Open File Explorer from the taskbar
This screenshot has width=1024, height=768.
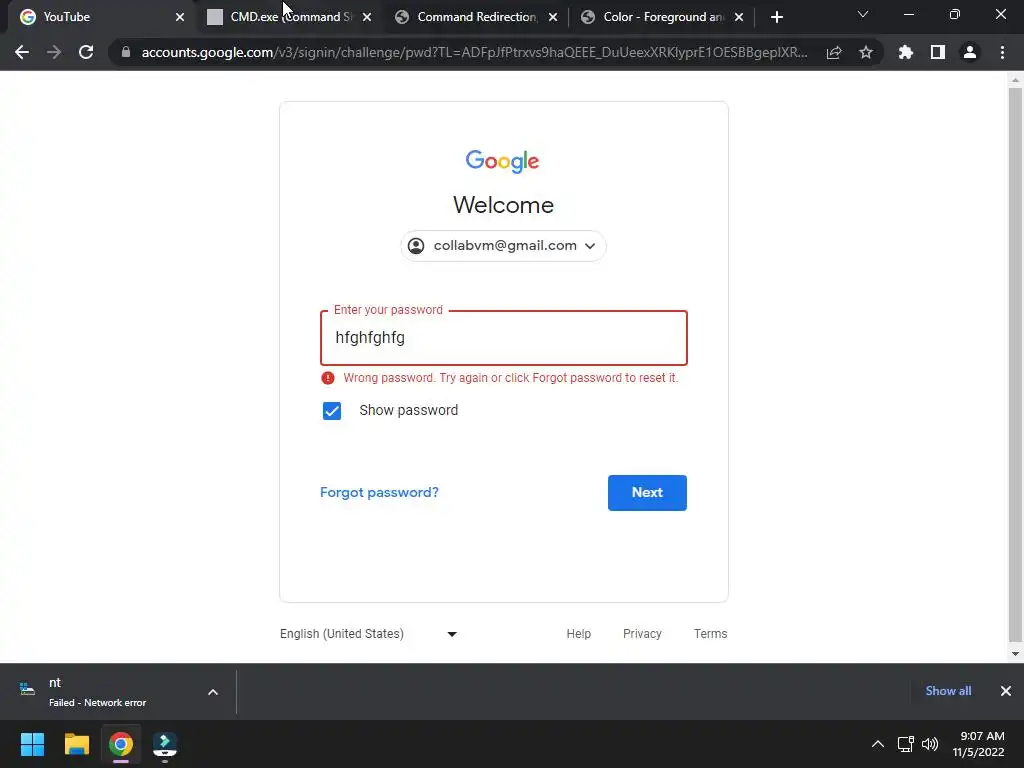point(76,744)
